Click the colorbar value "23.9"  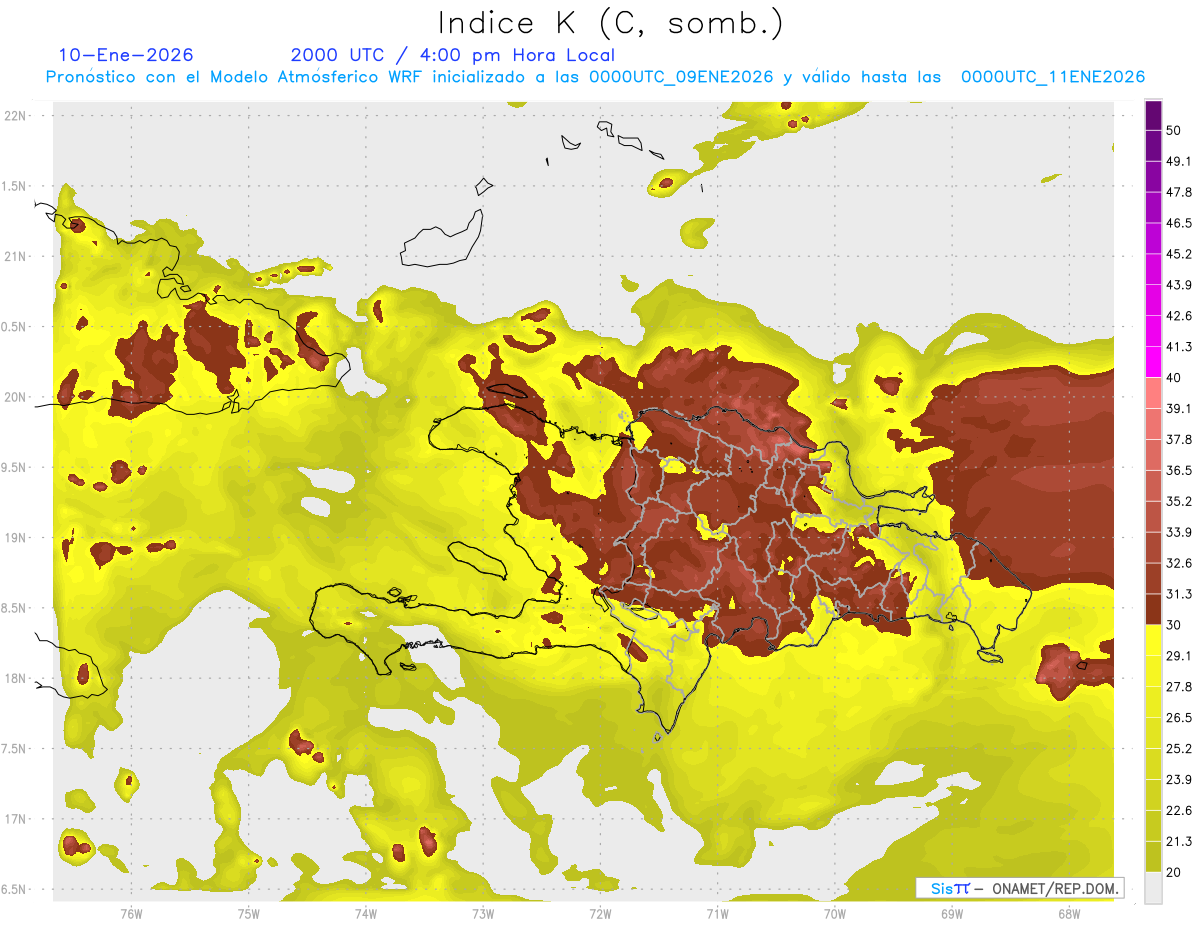[1179, 779]
